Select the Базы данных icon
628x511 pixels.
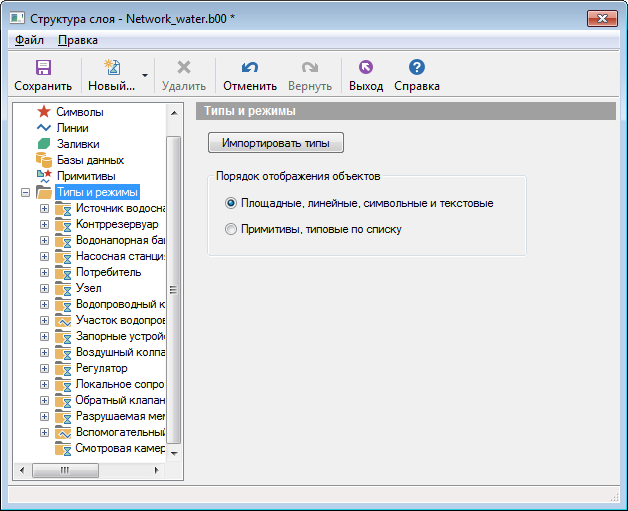(x=44, y=160)
